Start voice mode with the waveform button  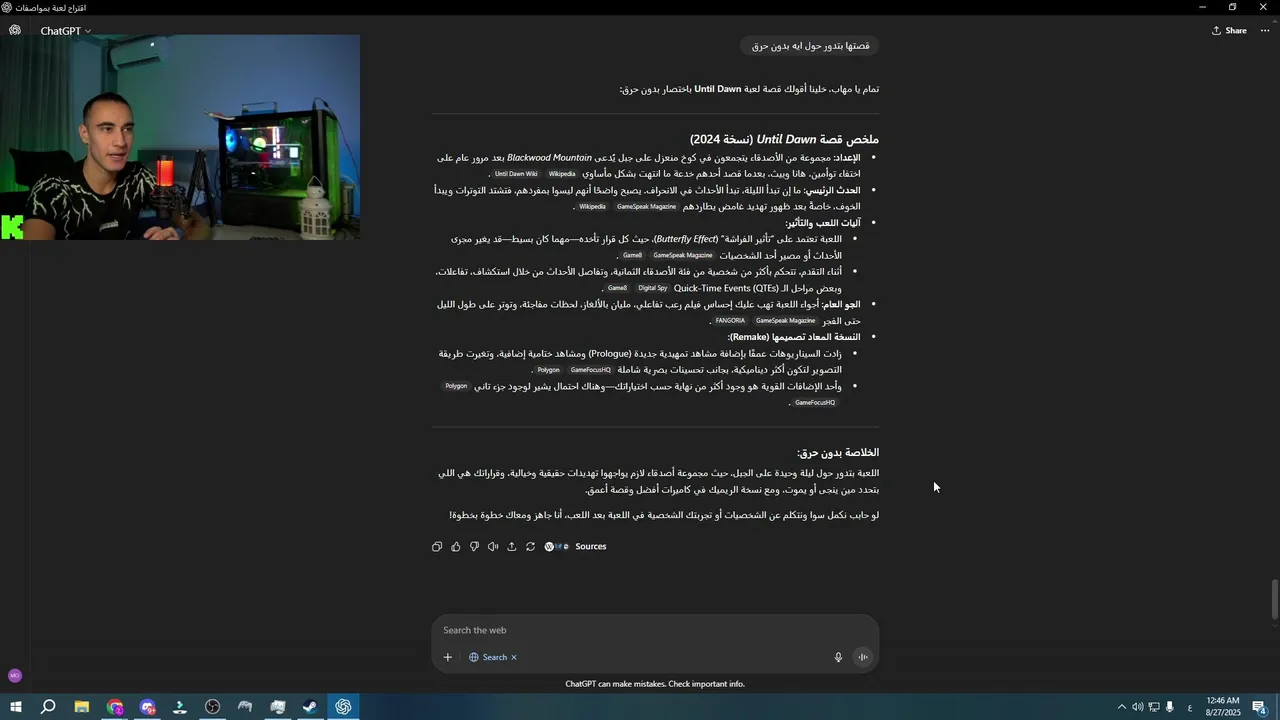tap(863, 657)
